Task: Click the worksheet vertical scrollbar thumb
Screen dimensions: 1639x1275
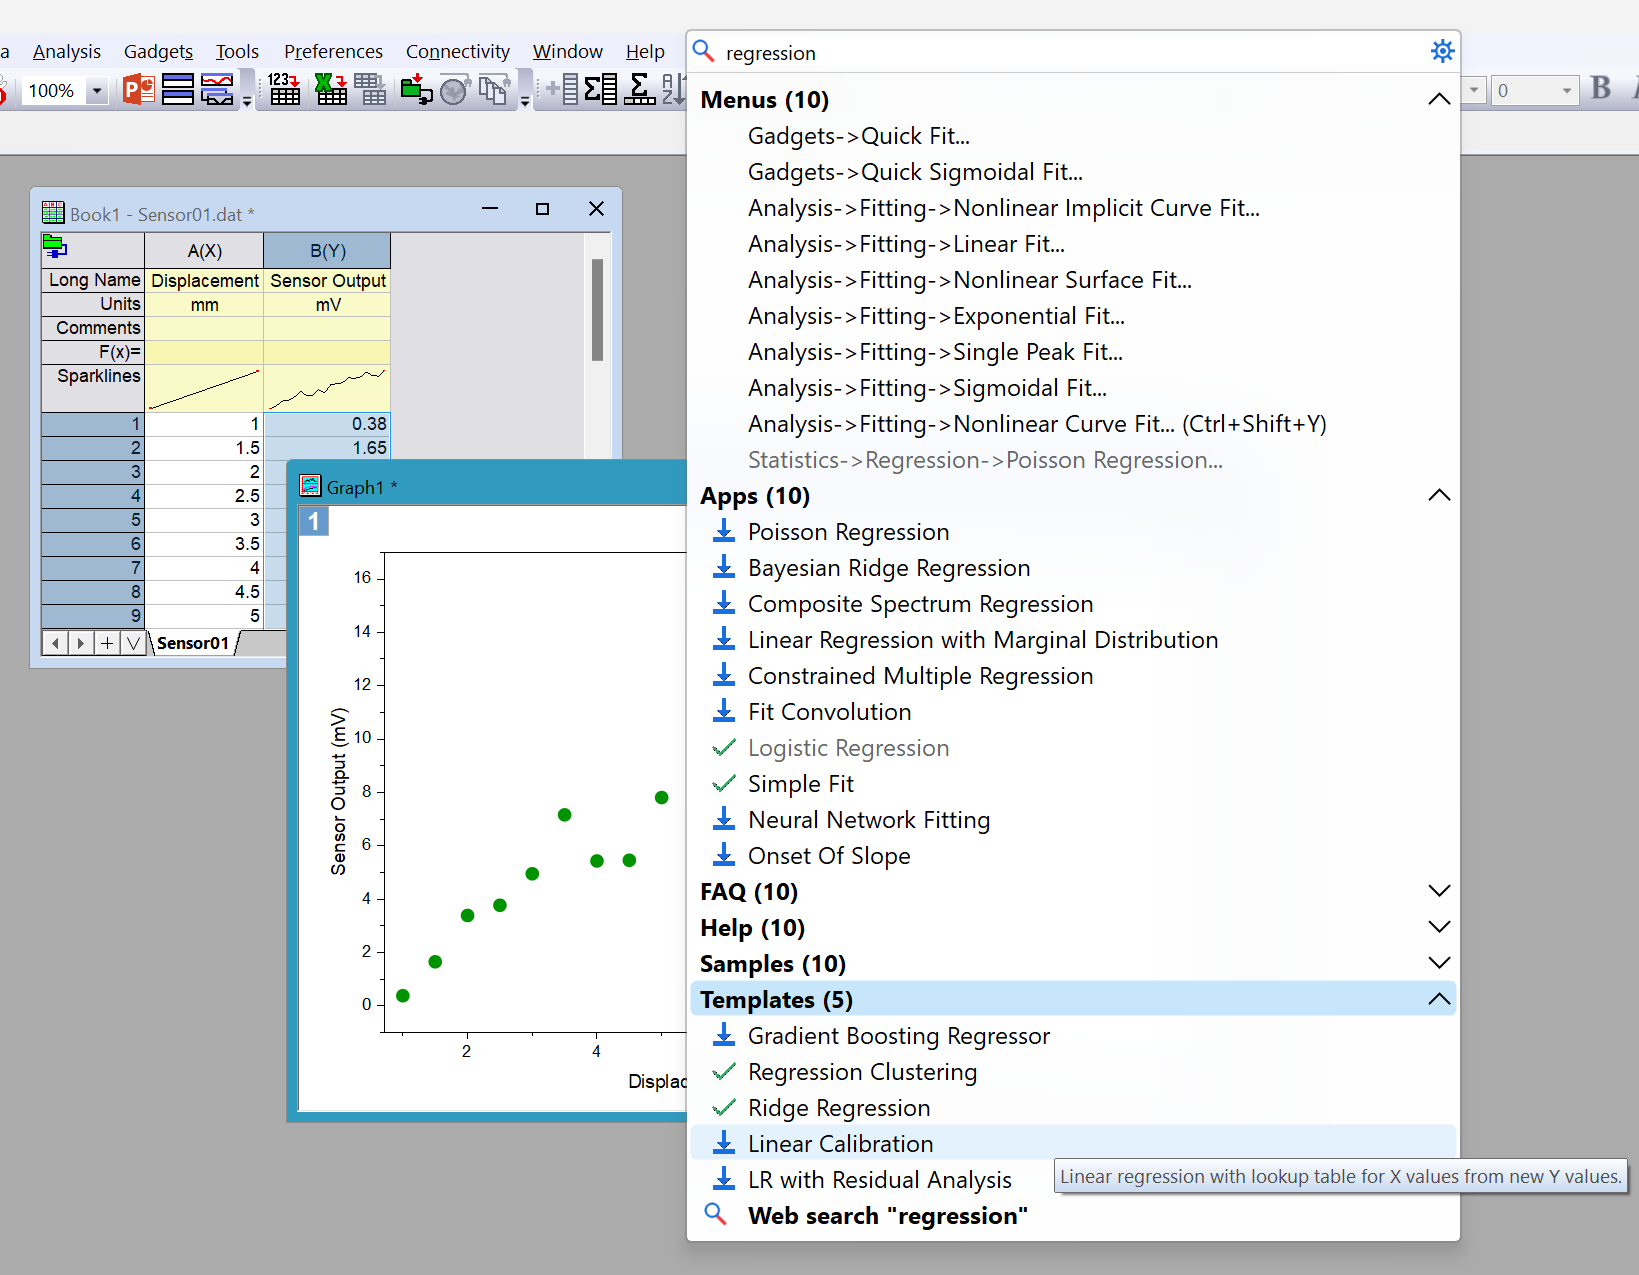Action: pos(597,310)
